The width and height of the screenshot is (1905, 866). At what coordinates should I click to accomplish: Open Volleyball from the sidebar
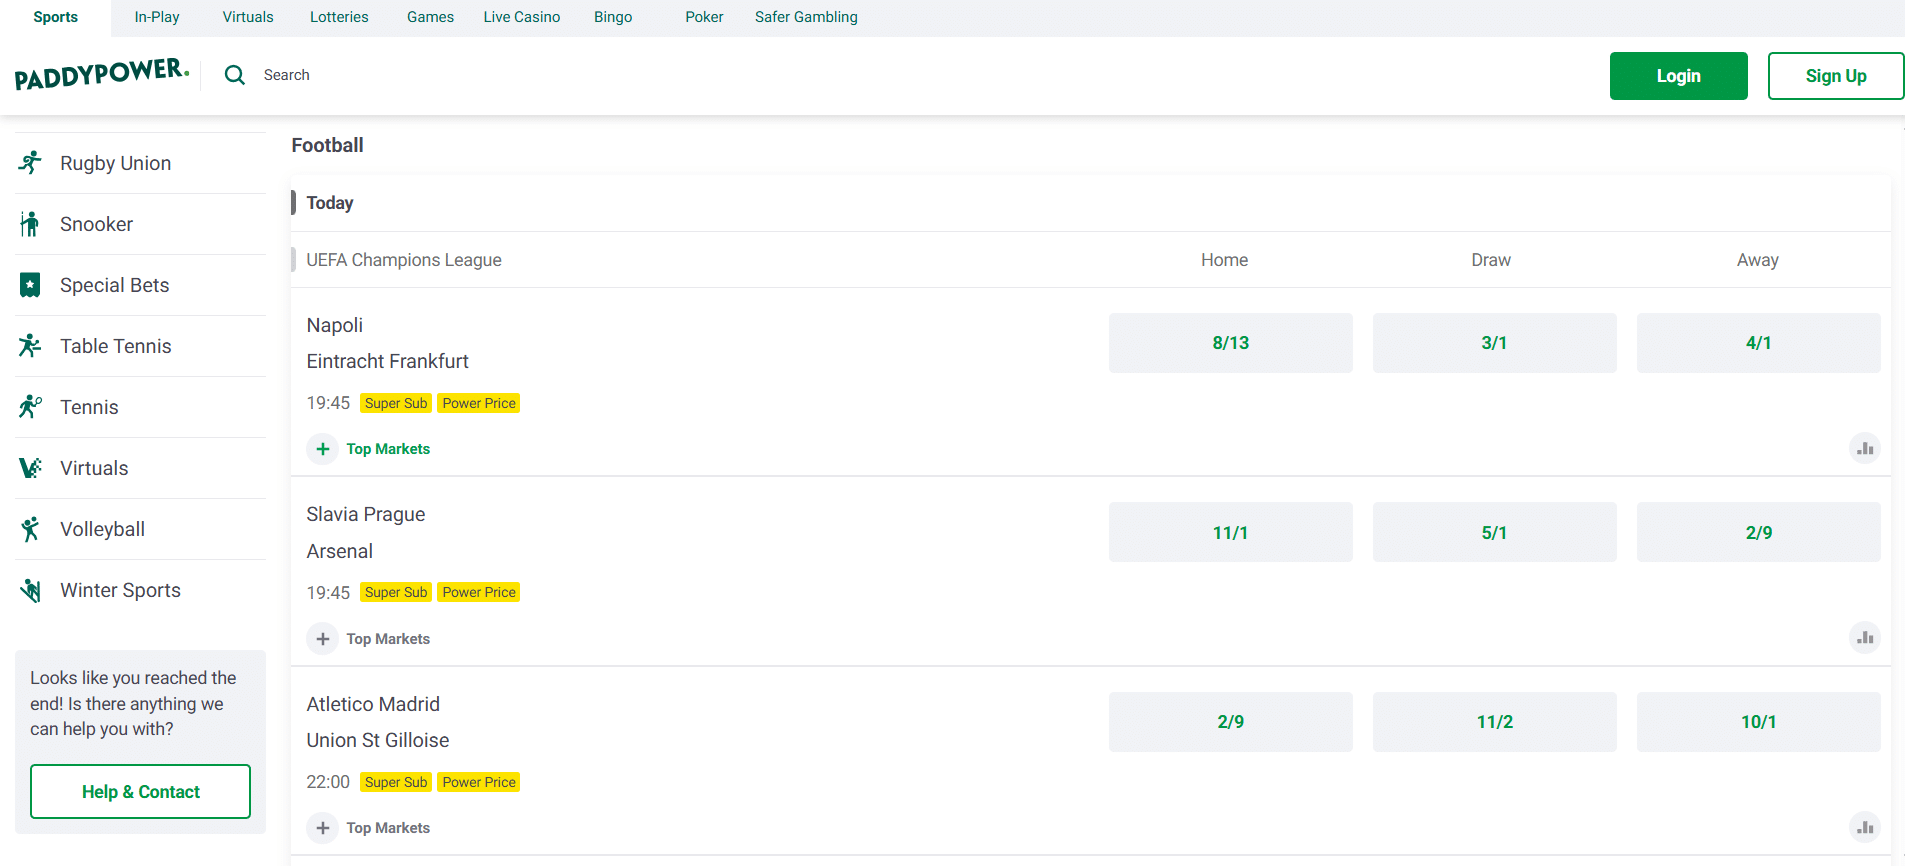click(x=140, y=529)
